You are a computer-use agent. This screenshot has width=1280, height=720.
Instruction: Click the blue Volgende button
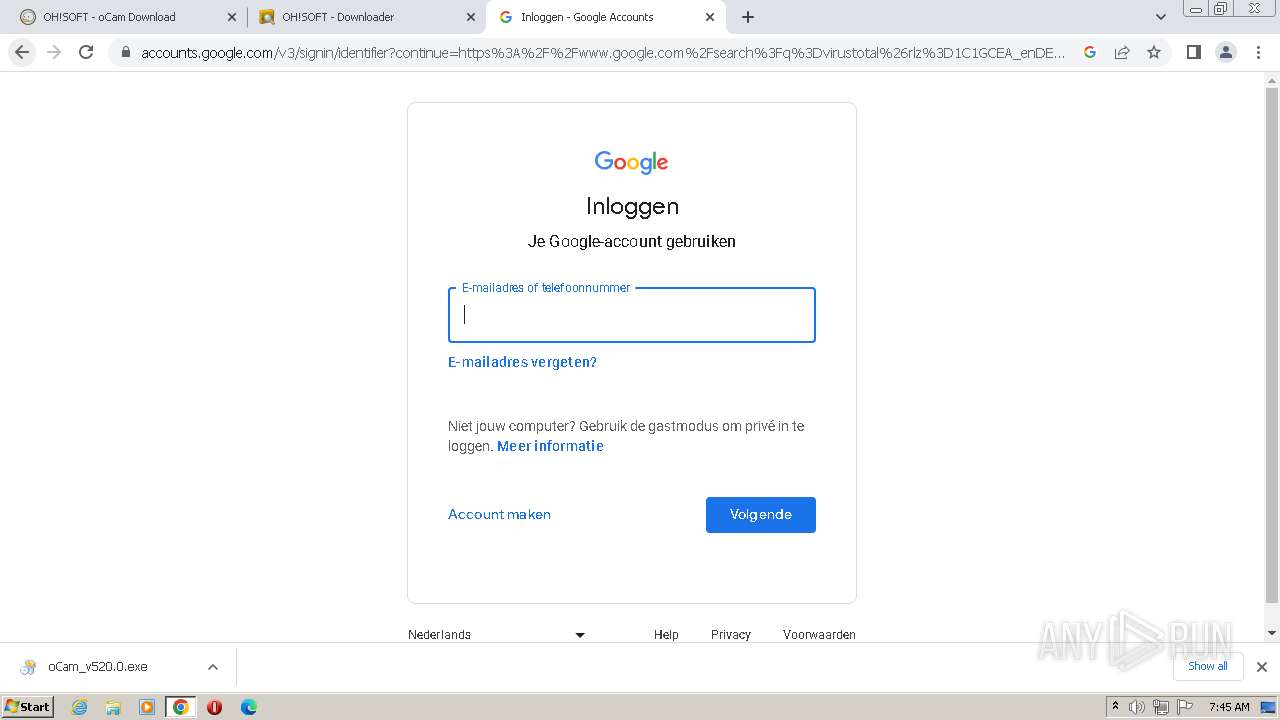click(761, 515)
